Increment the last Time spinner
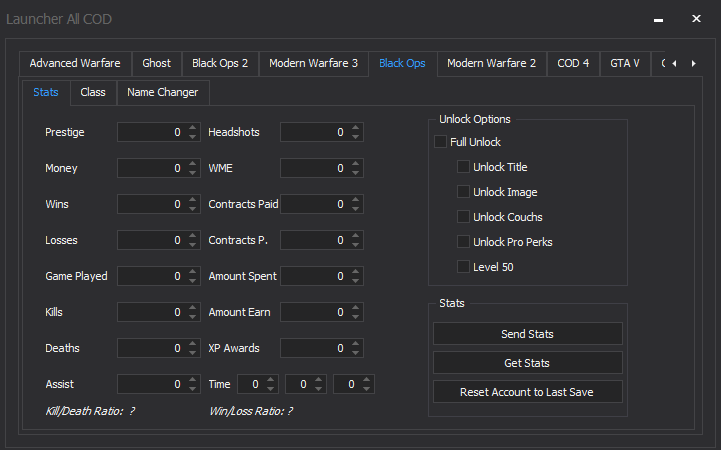The width and height of the screenshot is (721, 450). [x=366, y=379]
